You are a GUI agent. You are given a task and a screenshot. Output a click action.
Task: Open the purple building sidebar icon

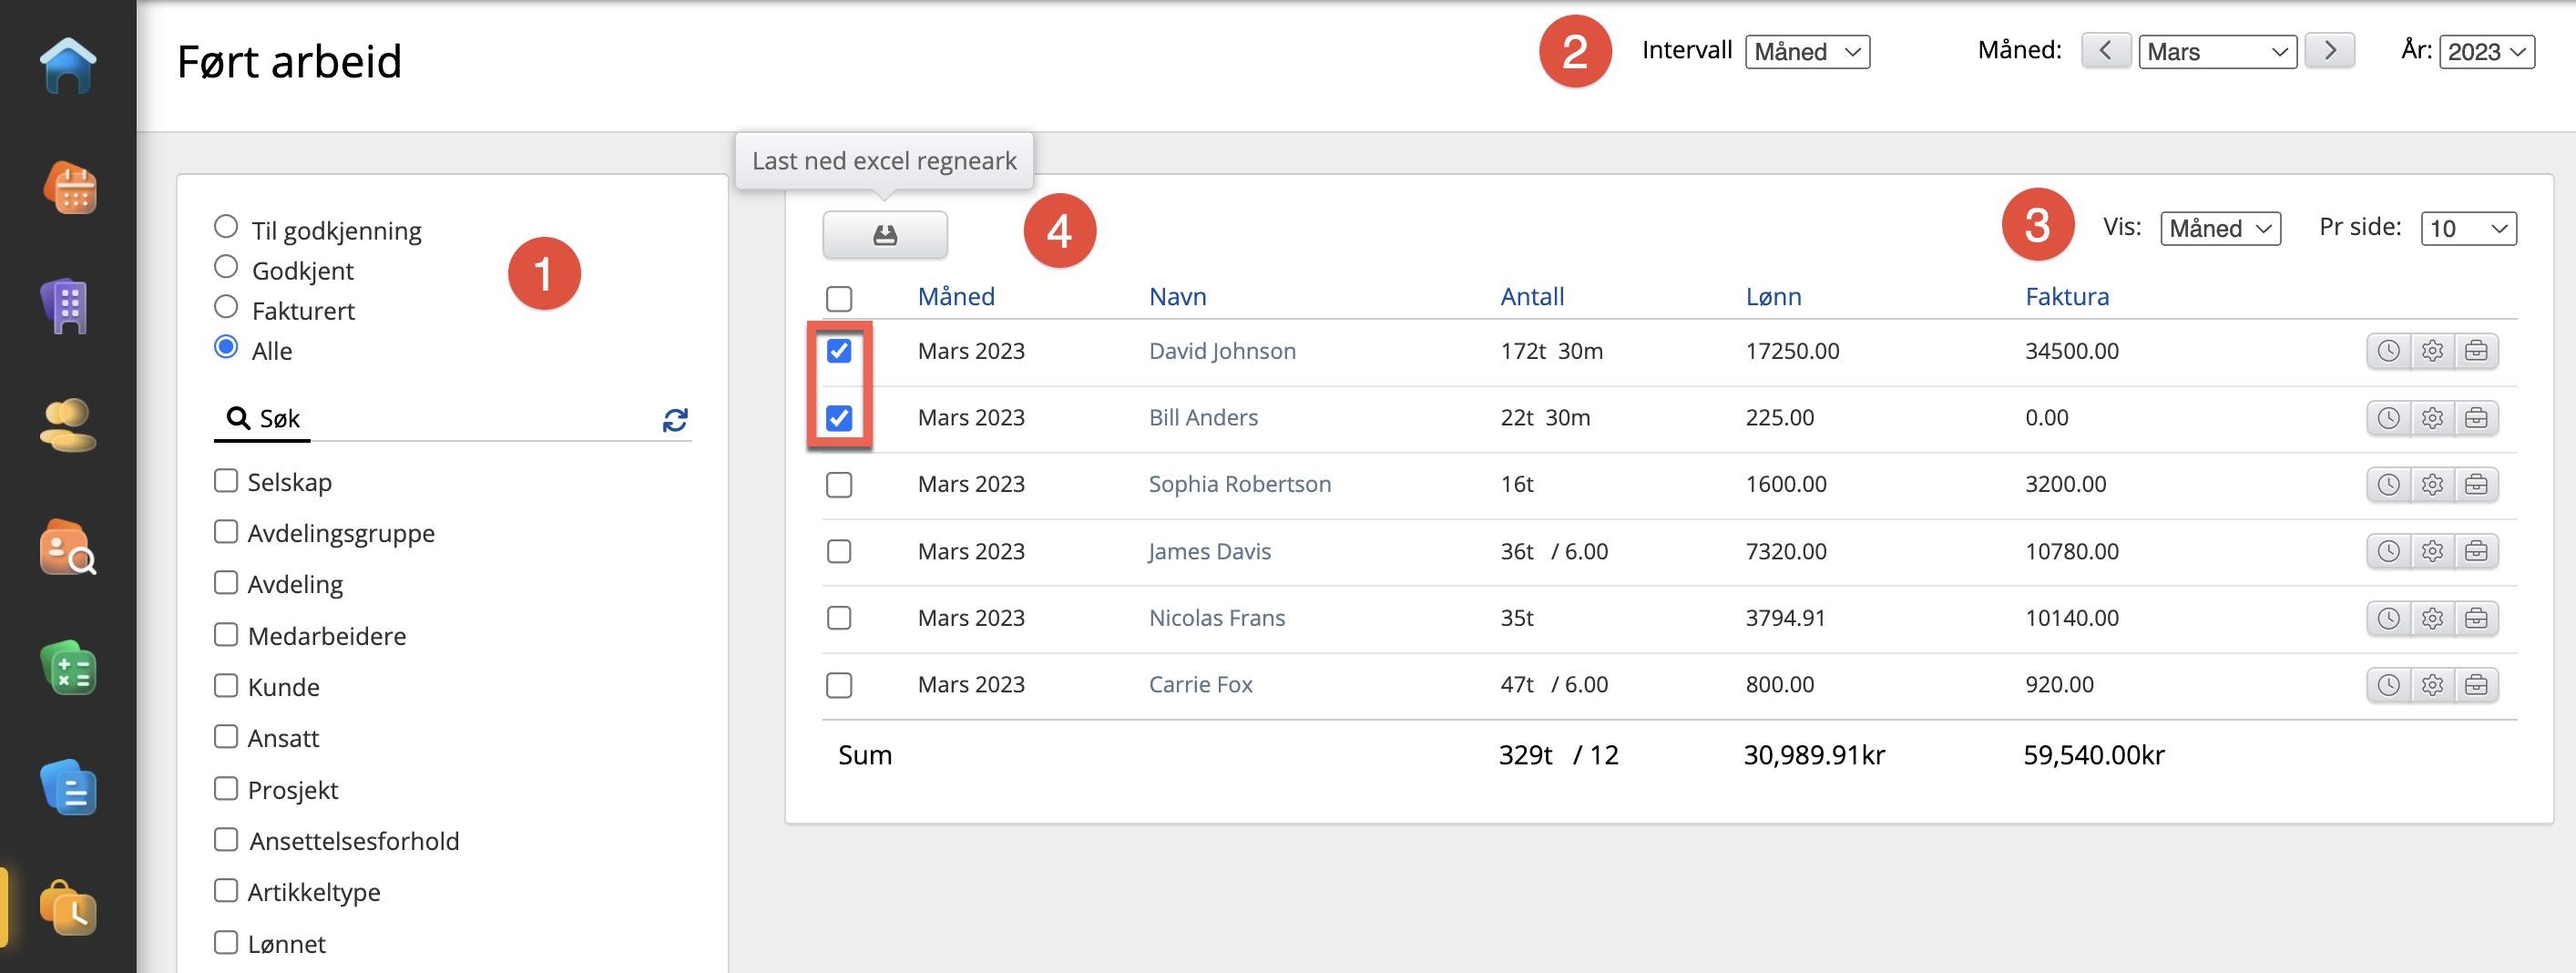68,307
